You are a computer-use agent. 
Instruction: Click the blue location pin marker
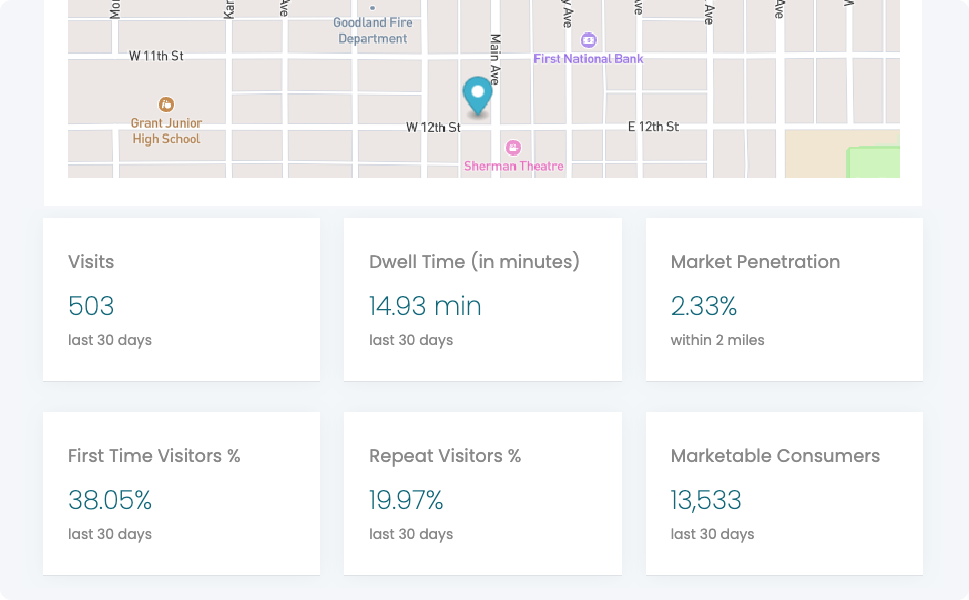pyautogui.click(x=478, y=96)
